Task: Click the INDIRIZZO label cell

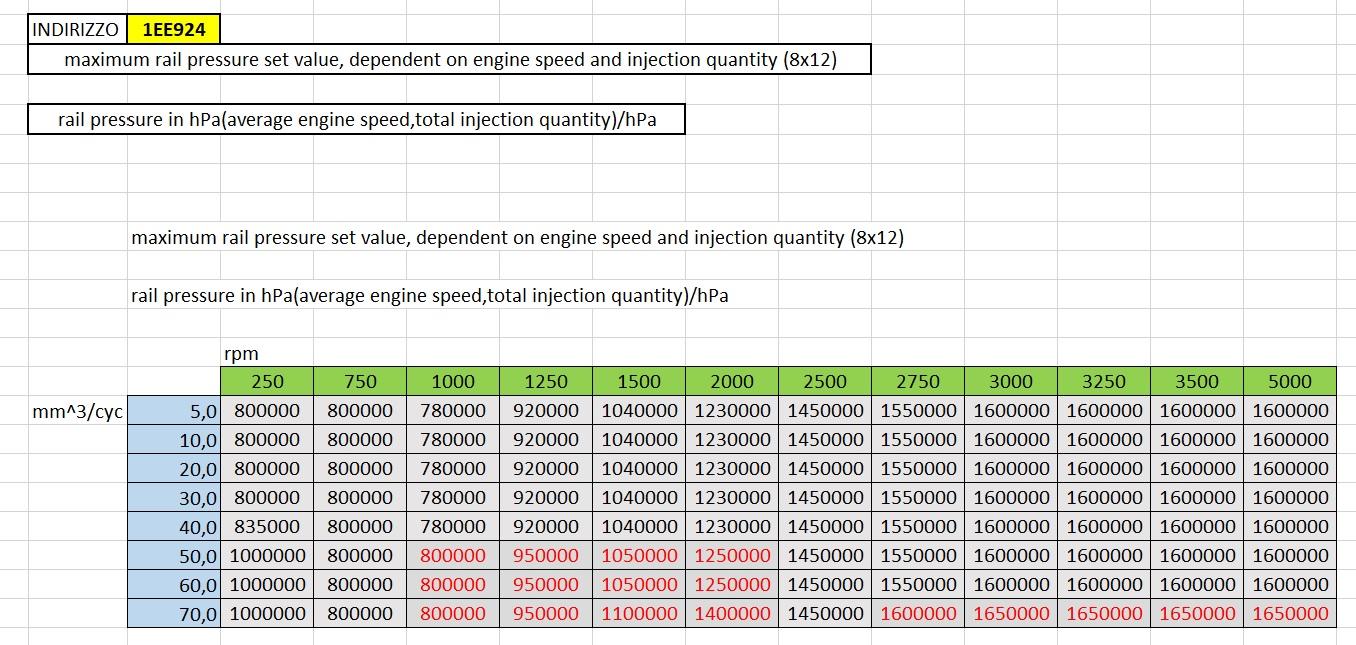Action: pos(76,29)
